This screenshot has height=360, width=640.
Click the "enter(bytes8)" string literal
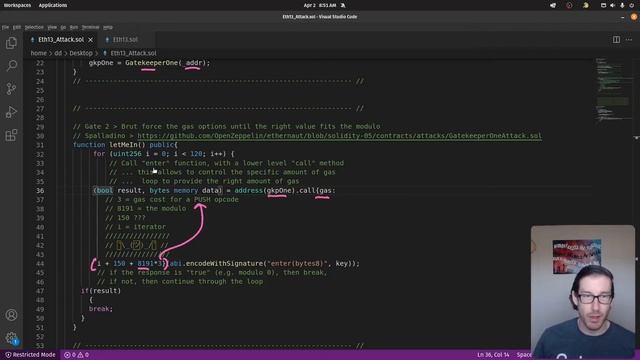tap(297, 264)
